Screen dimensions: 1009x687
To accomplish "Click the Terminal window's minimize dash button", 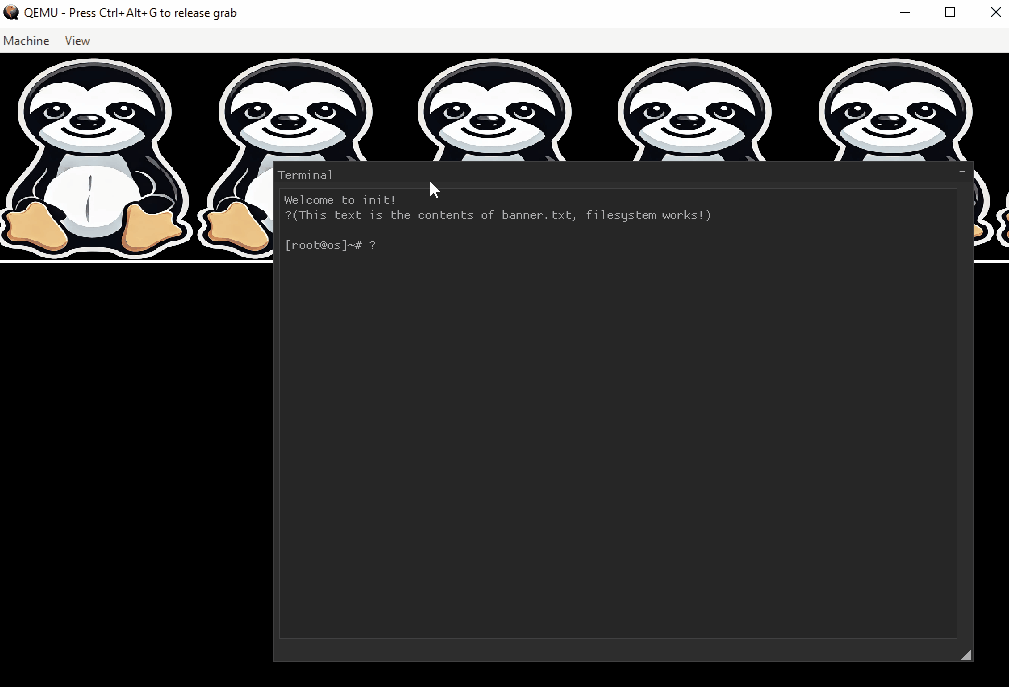I will point(962,172).
